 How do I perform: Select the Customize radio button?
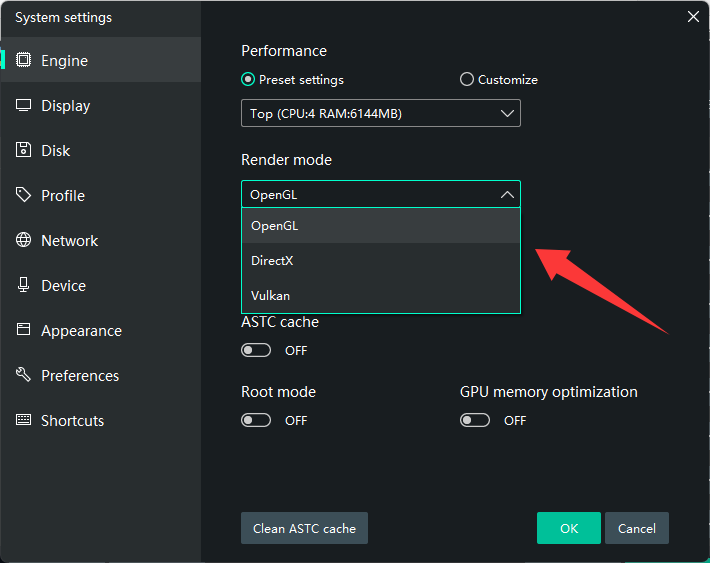tap(467, 80)
